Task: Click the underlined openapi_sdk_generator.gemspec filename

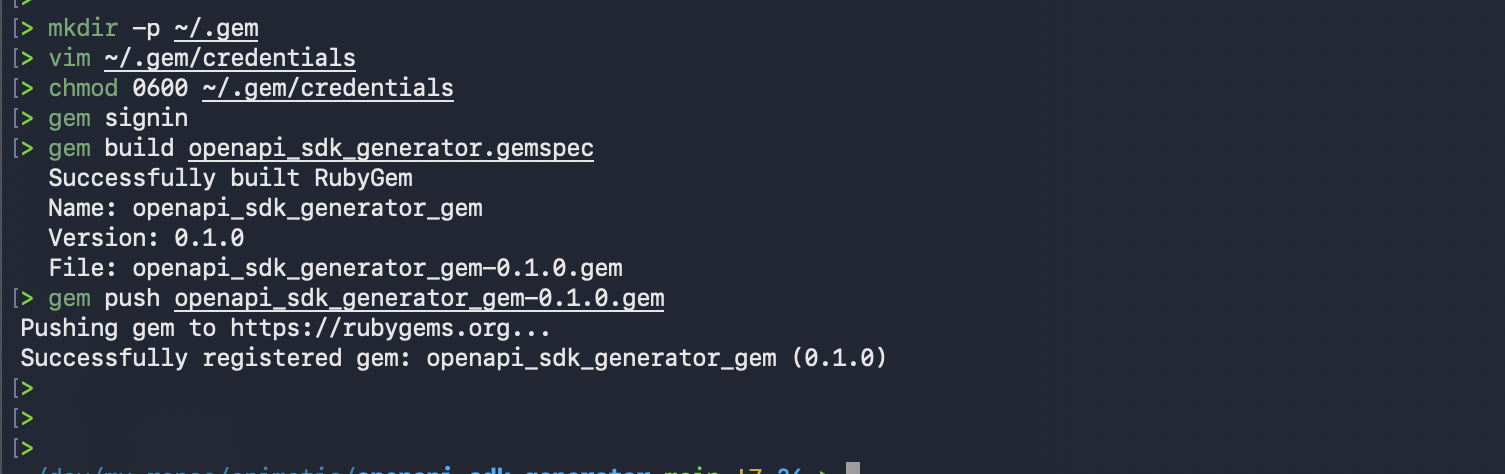Action: click(391, 148)
